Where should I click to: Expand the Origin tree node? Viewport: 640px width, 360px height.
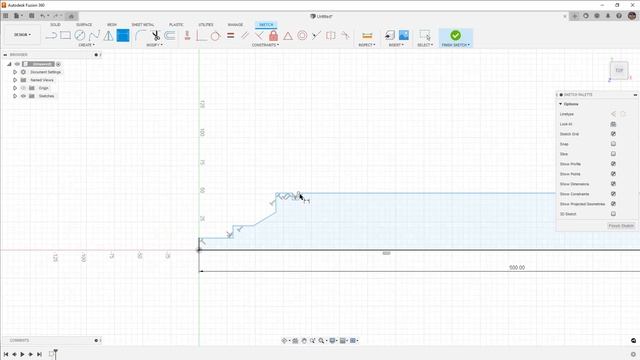click(x=15, y=88)
